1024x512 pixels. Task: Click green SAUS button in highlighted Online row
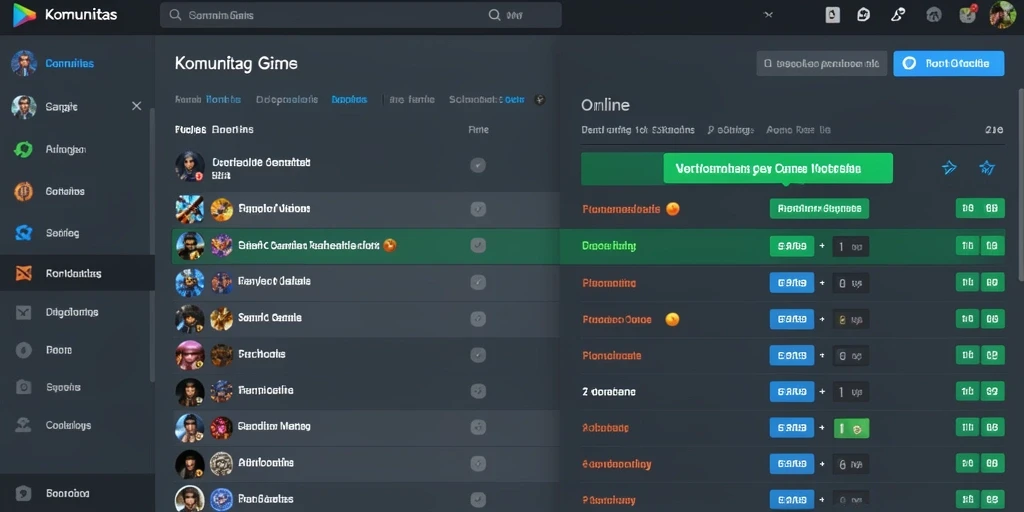tap(792, 246)
